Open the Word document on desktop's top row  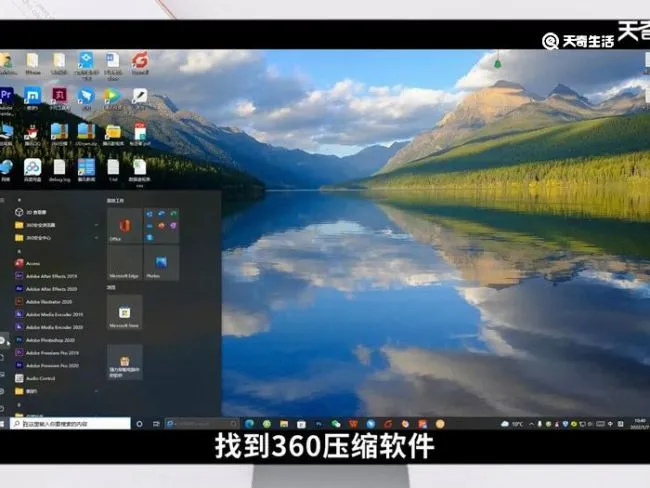pos(113,66)
